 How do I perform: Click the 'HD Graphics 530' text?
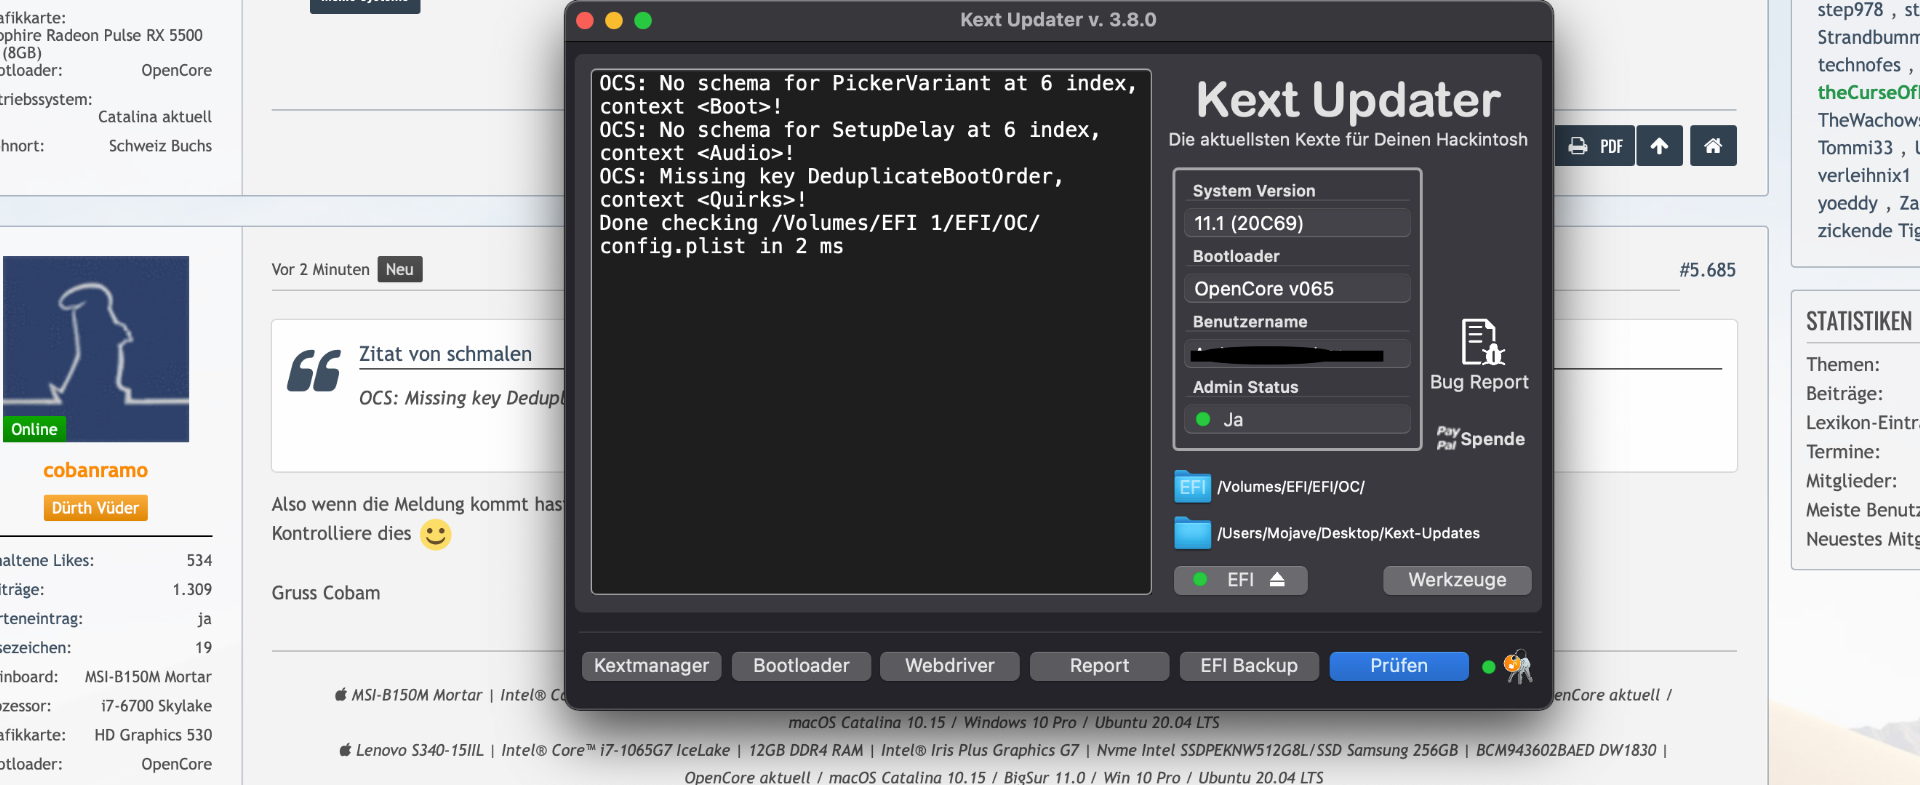[153, 735]
